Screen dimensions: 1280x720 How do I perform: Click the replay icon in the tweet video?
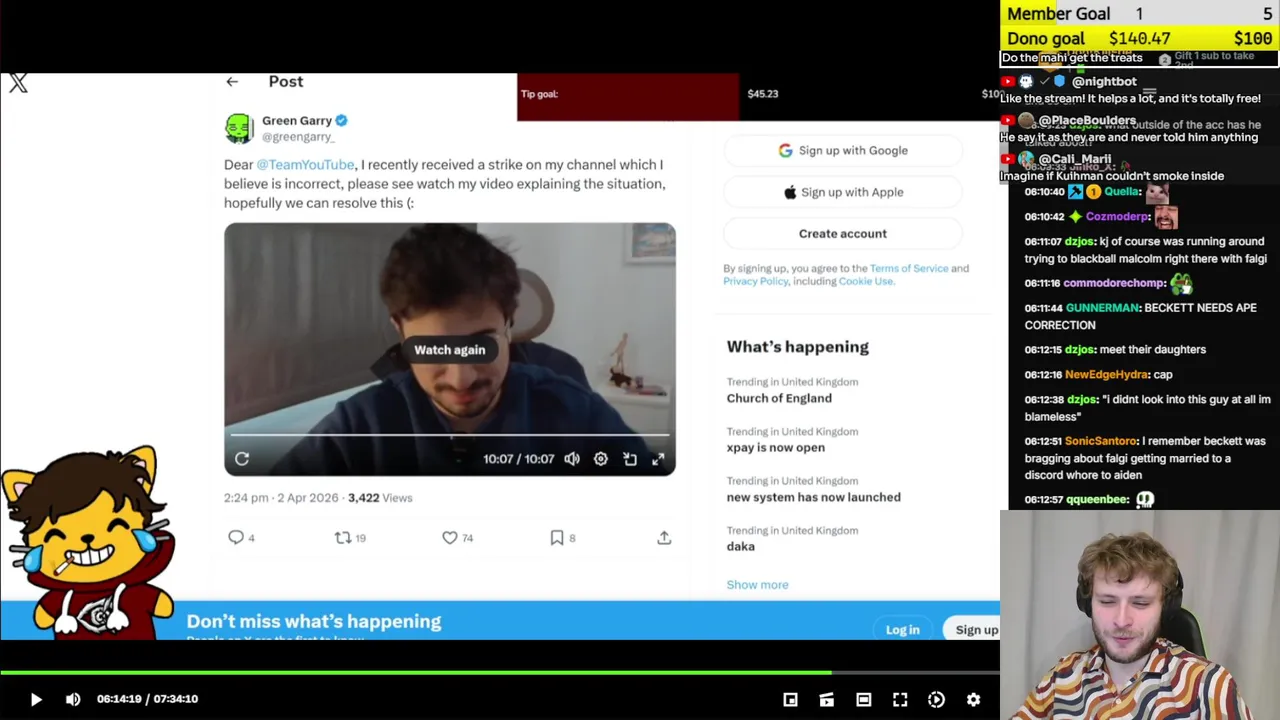pos(242,459)
